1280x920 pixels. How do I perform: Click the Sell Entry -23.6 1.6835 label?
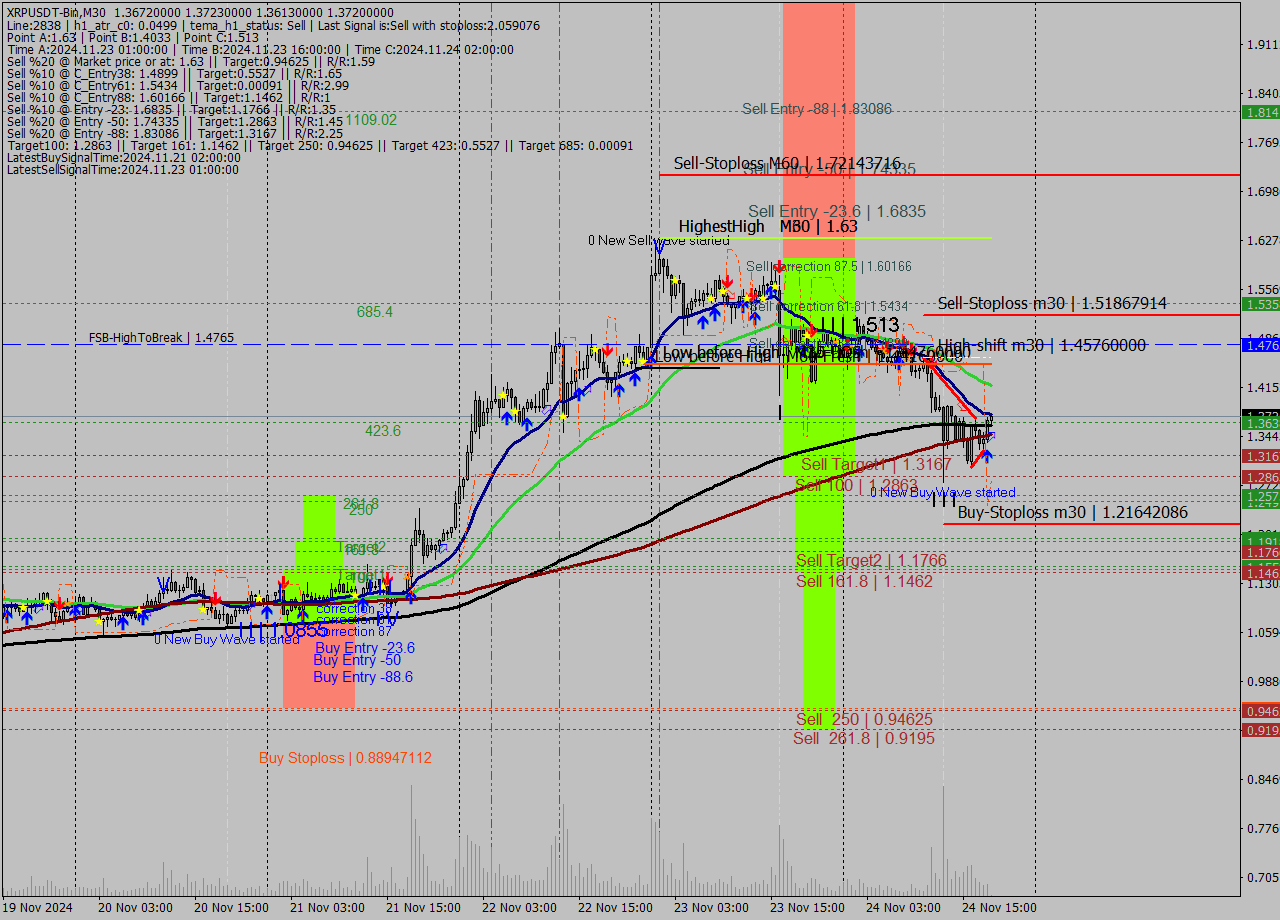tap(837, 212)
